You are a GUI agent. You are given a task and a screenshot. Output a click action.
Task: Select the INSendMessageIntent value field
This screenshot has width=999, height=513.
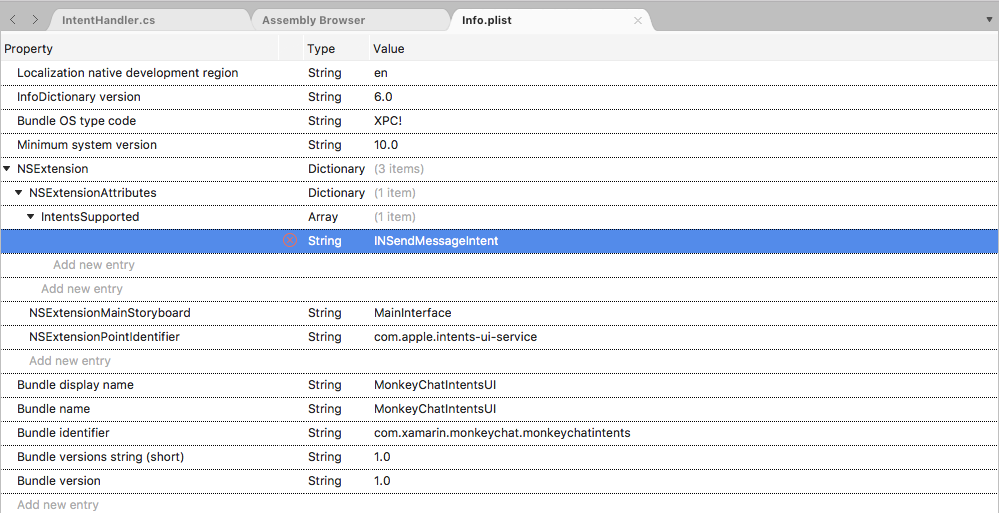click(436, 241)
